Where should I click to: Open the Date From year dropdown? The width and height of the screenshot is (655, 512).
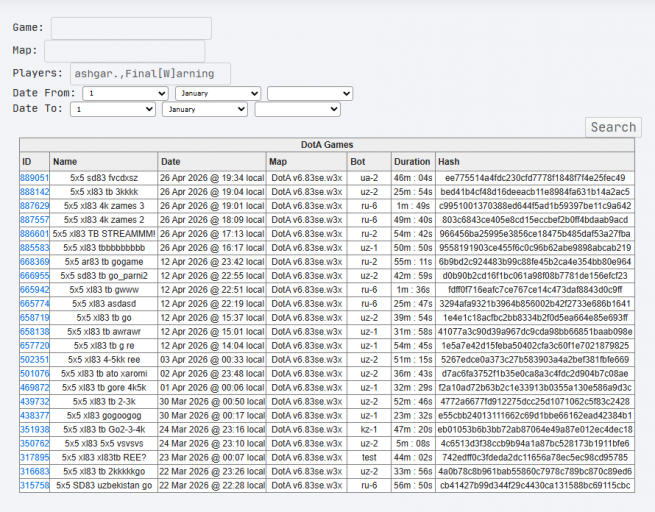(310, 93)
